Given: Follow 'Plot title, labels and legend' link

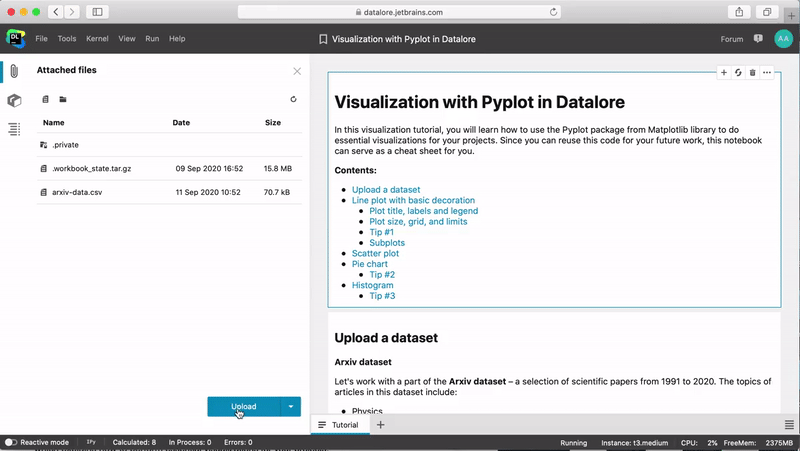Looking at the screenshot, I should pos(423,211).
